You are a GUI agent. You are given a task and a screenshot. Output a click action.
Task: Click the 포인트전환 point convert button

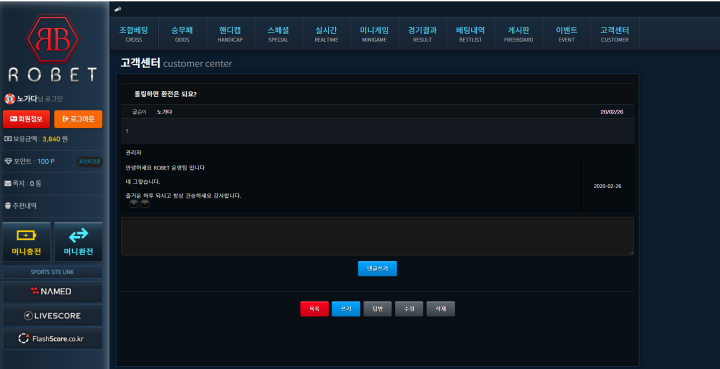tap(89, 162)
